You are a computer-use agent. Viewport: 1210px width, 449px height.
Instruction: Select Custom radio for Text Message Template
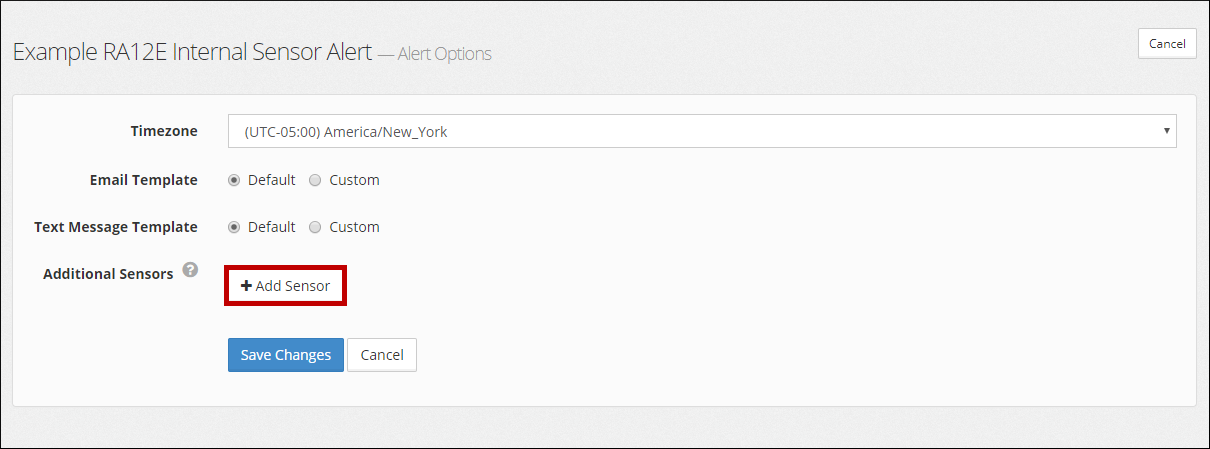coord(315,227)
